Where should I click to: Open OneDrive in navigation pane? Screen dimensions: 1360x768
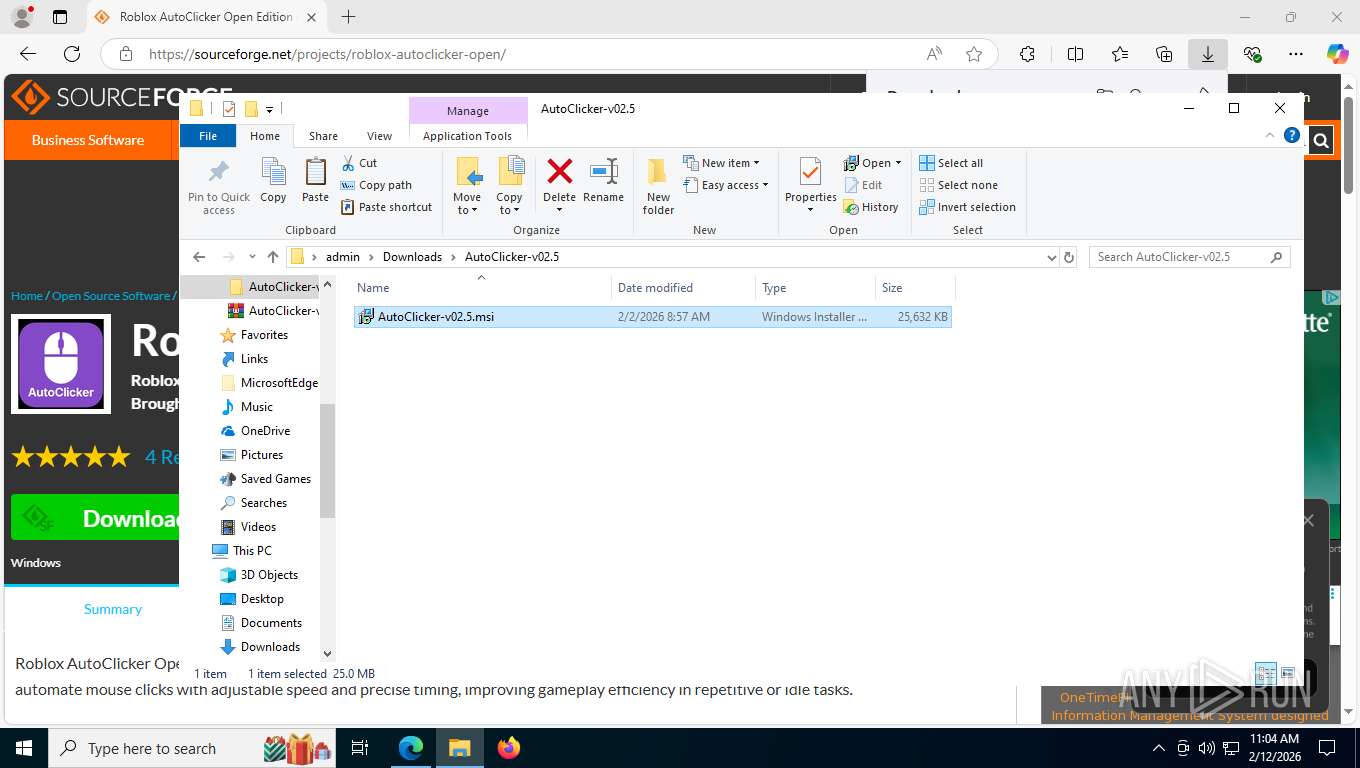(x=265, y=431)
